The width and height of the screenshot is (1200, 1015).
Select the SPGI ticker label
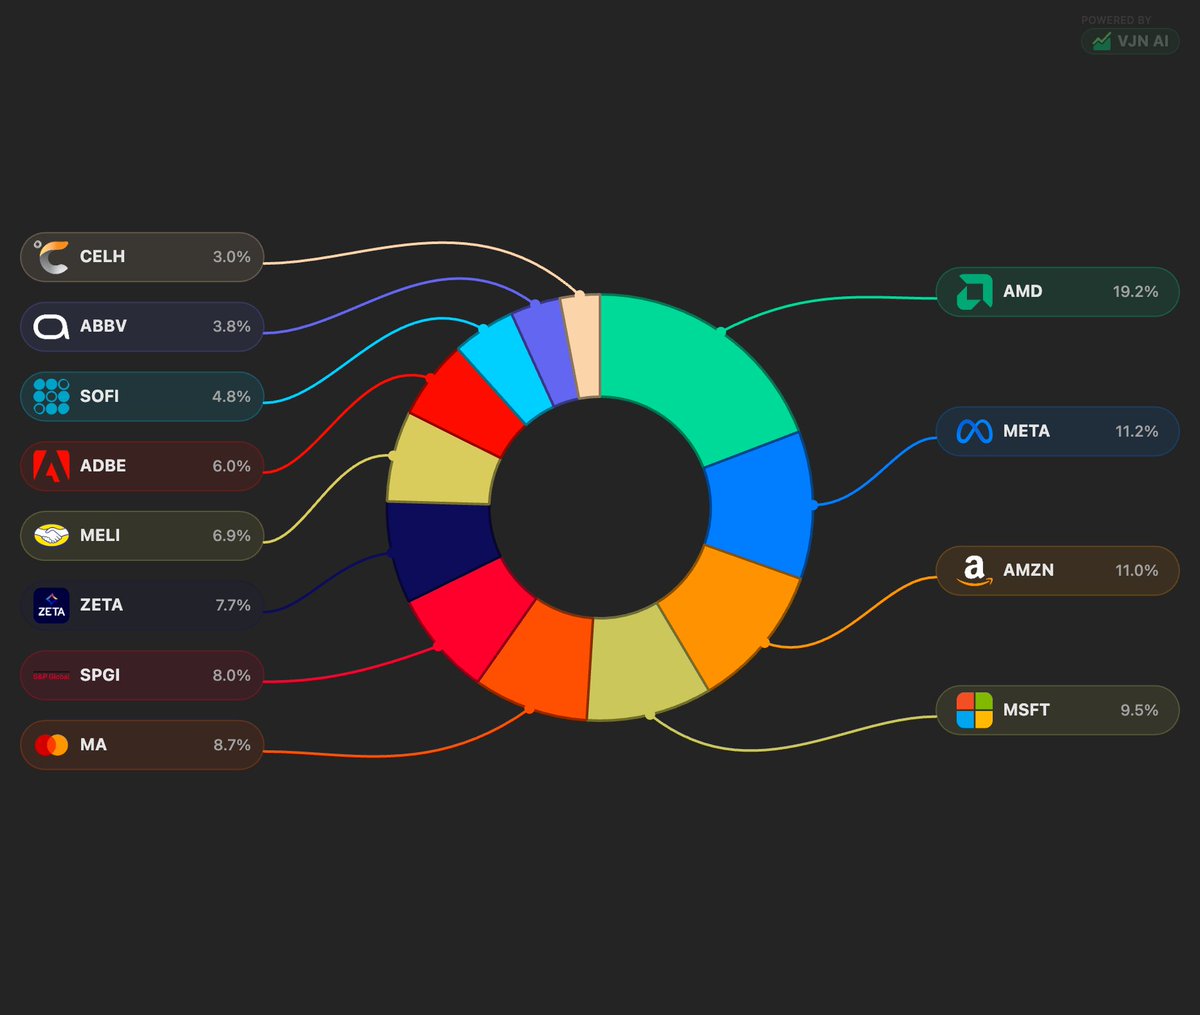click(100, 675)
